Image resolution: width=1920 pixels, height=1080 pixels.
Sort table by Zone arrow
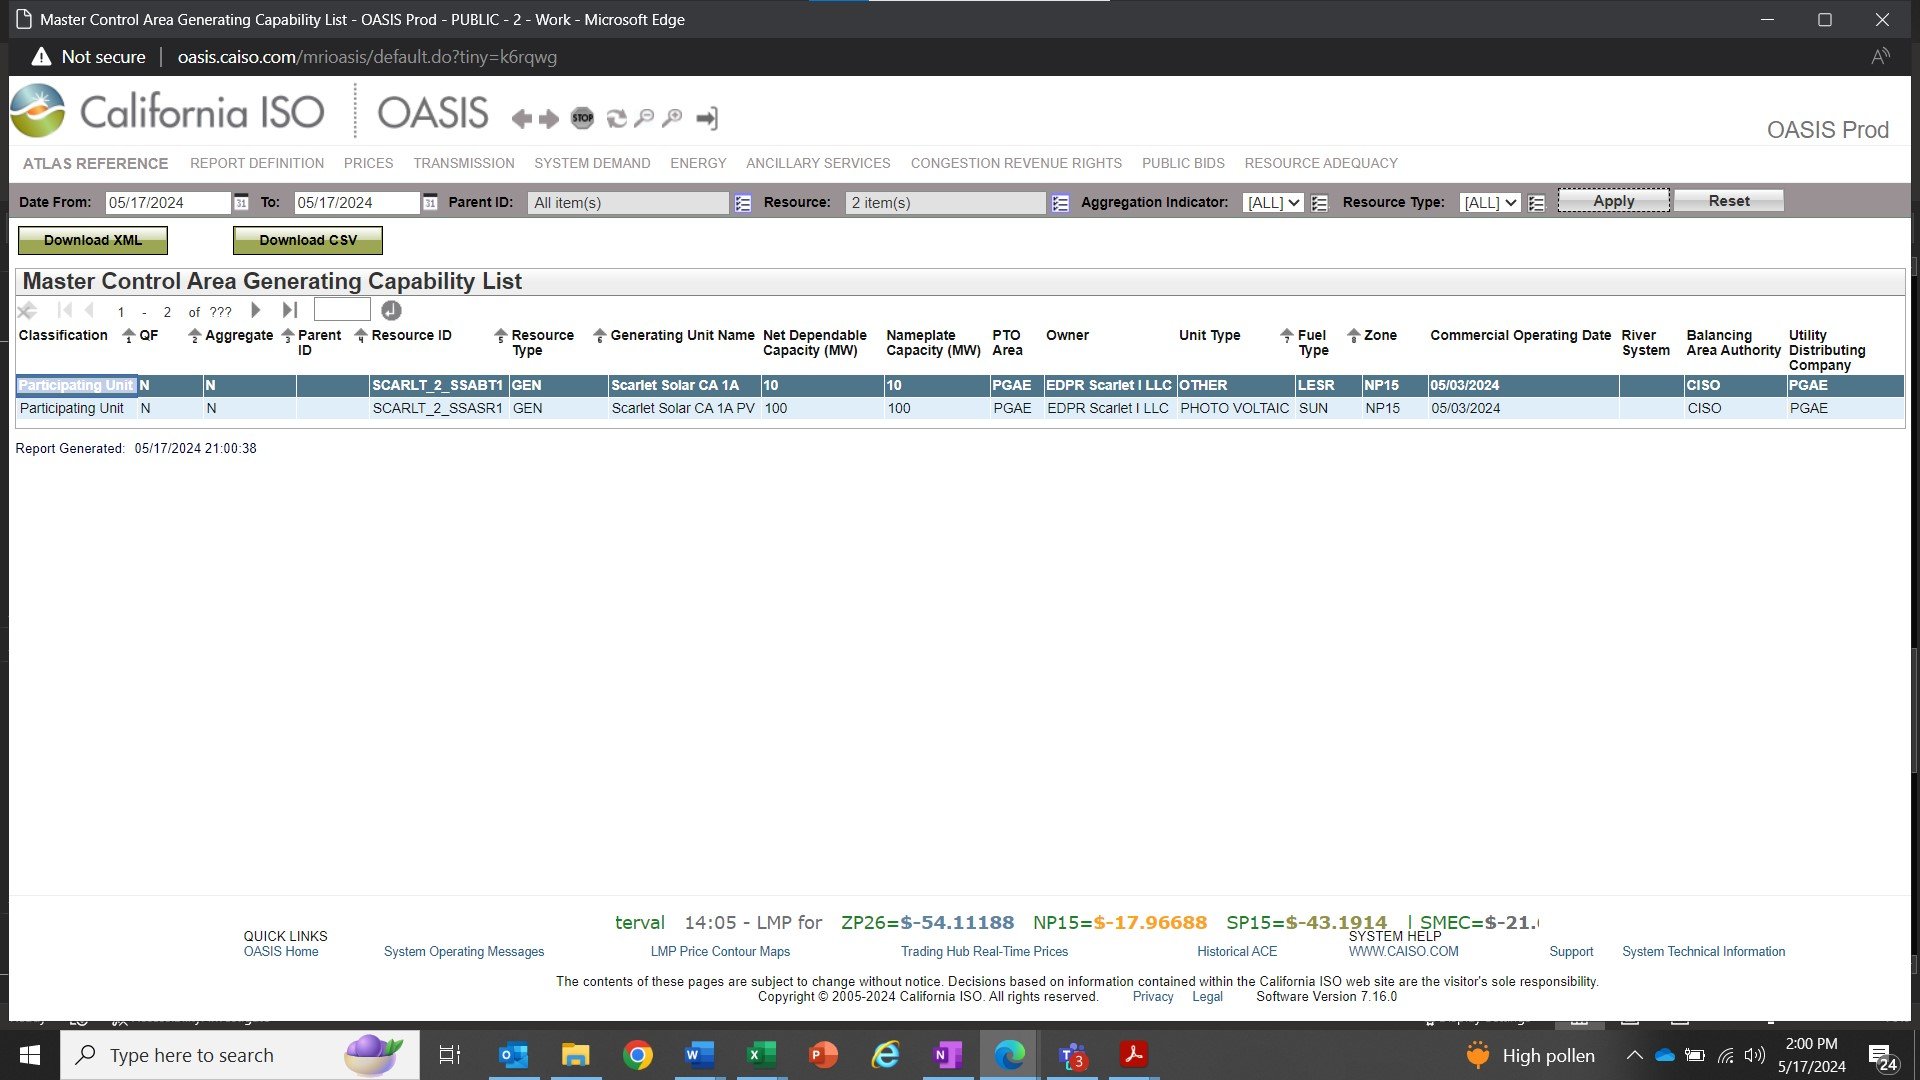pyautogui.click(x=1353, y=336)
